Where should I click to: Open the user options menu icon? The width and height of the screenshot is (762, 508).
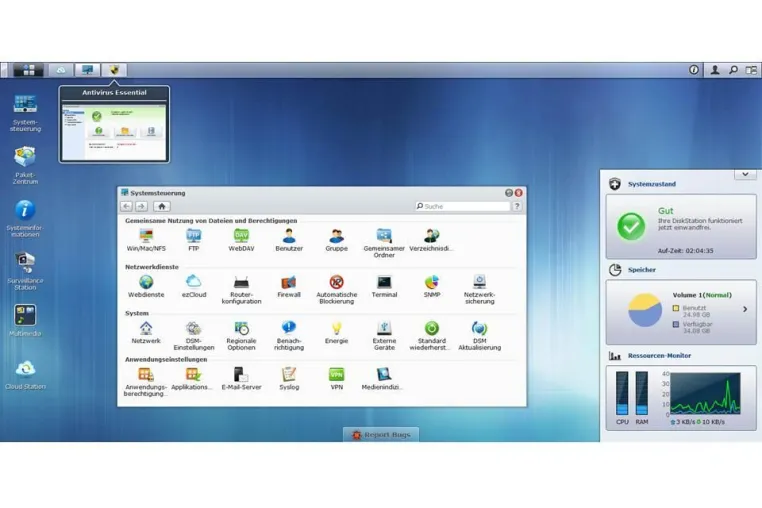(x=715, y=70)
